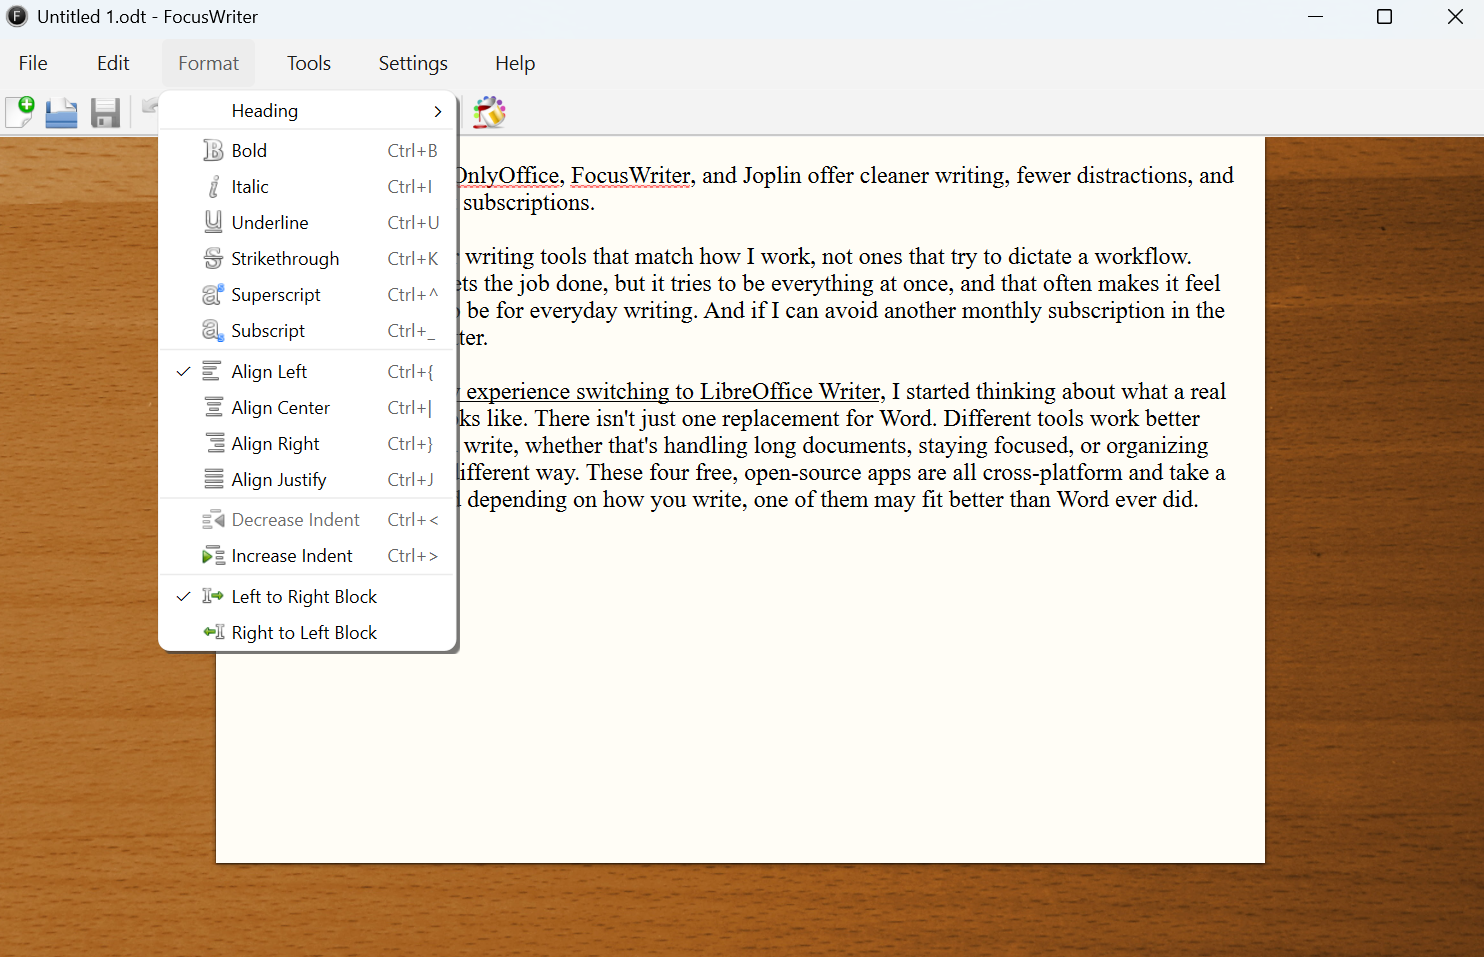Click the Align Right icon
The height and width of the screenshot is (957, 1484).
pyautogui.click(x=213, y=443)
